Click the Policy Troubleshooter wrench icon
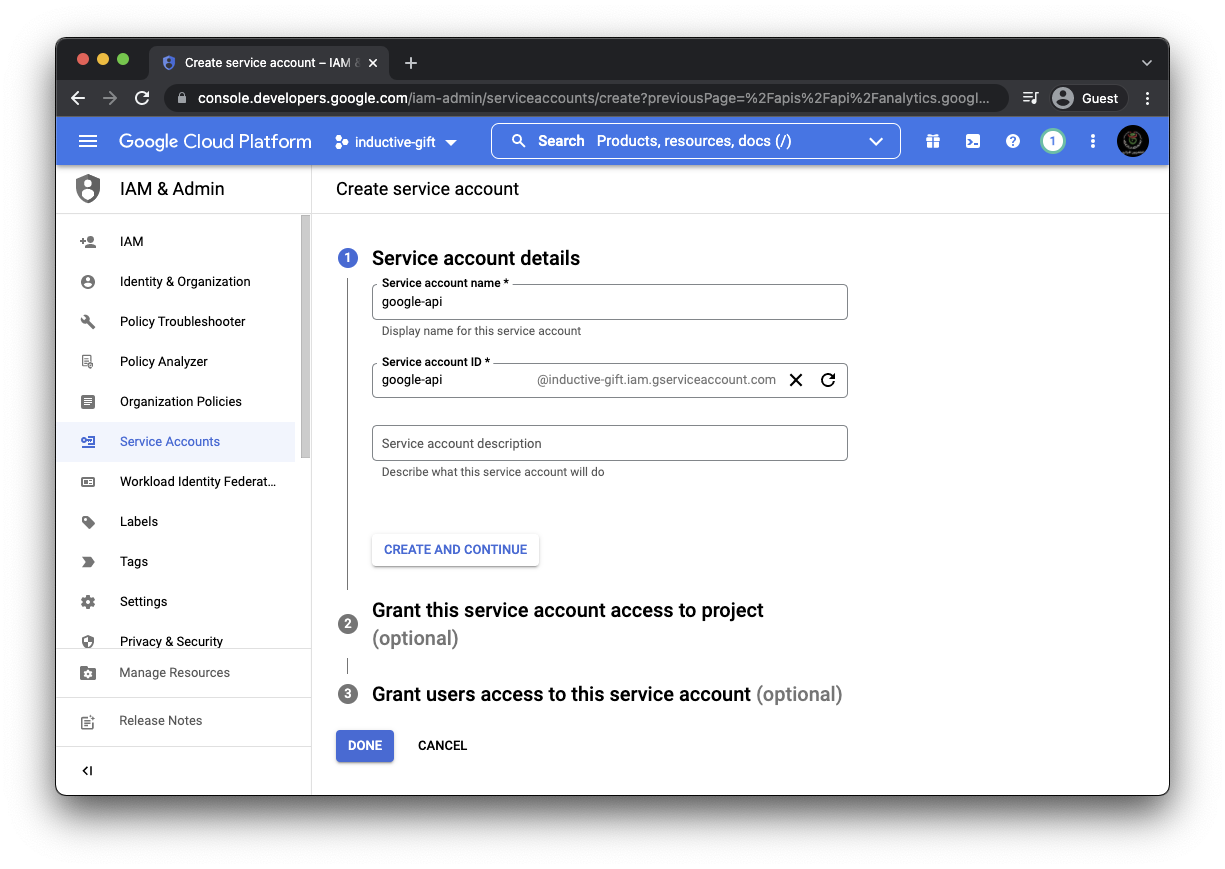Viewport: 1225px width, 869px height. pyautogui.click(x=88, y=322)
